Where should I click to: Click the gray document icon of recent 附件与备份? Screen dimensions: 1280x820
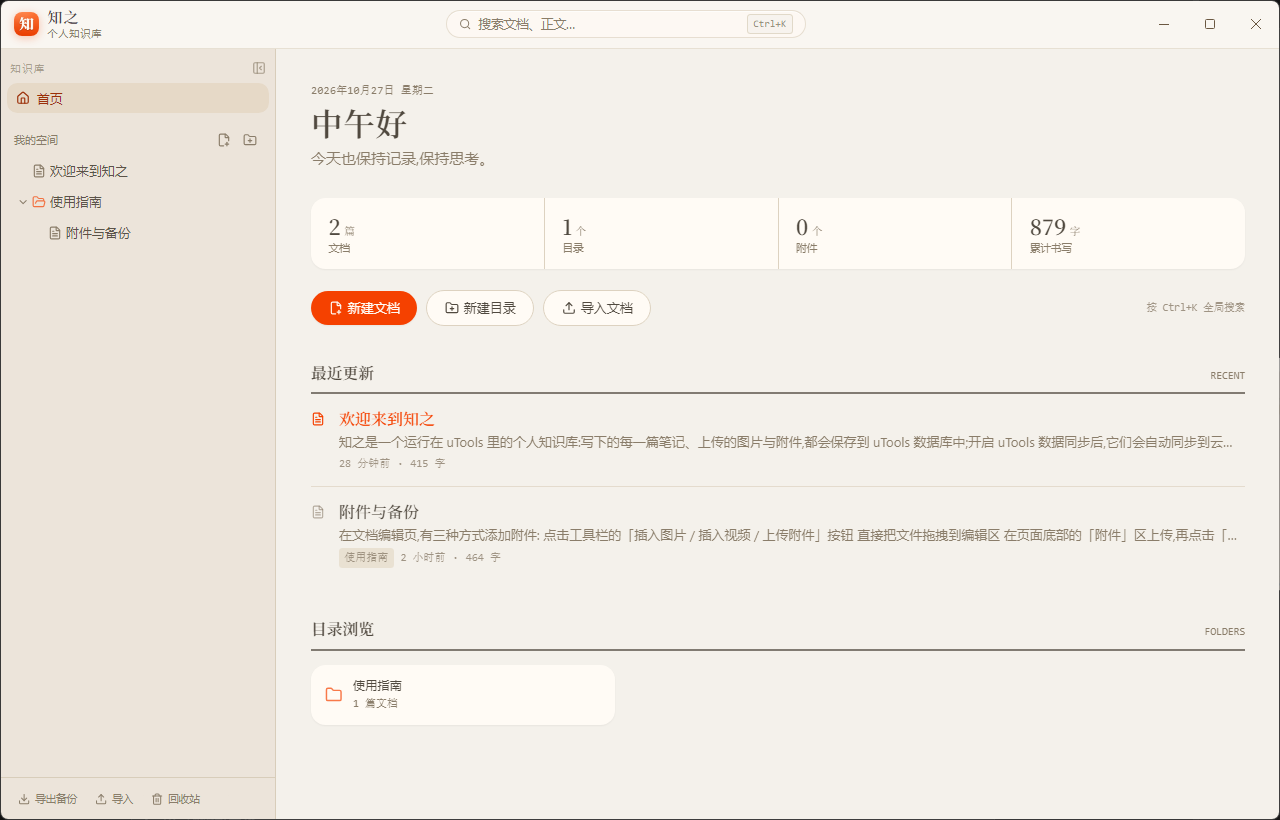pyautogui.click(x=318, y=512)
